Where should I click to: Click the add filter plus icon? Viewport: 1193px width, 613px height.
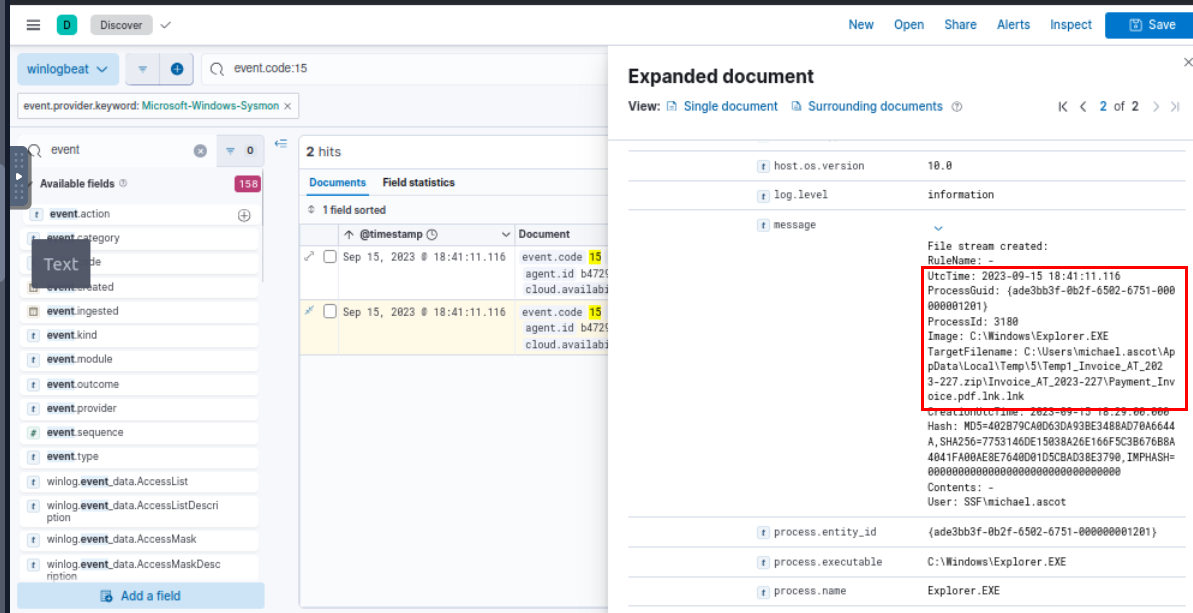coord(177,69)
